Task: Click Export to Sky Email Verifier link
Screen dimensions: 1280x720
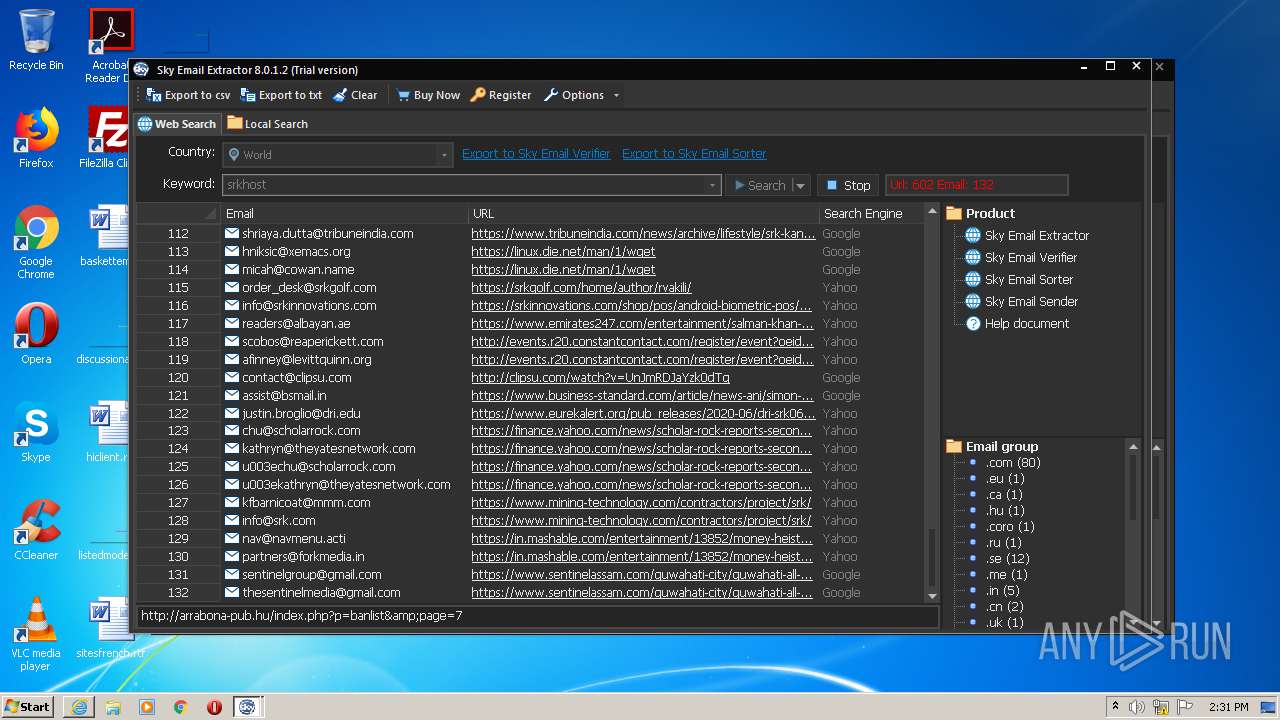Action: pyautogui.click(x=536, y=154)
